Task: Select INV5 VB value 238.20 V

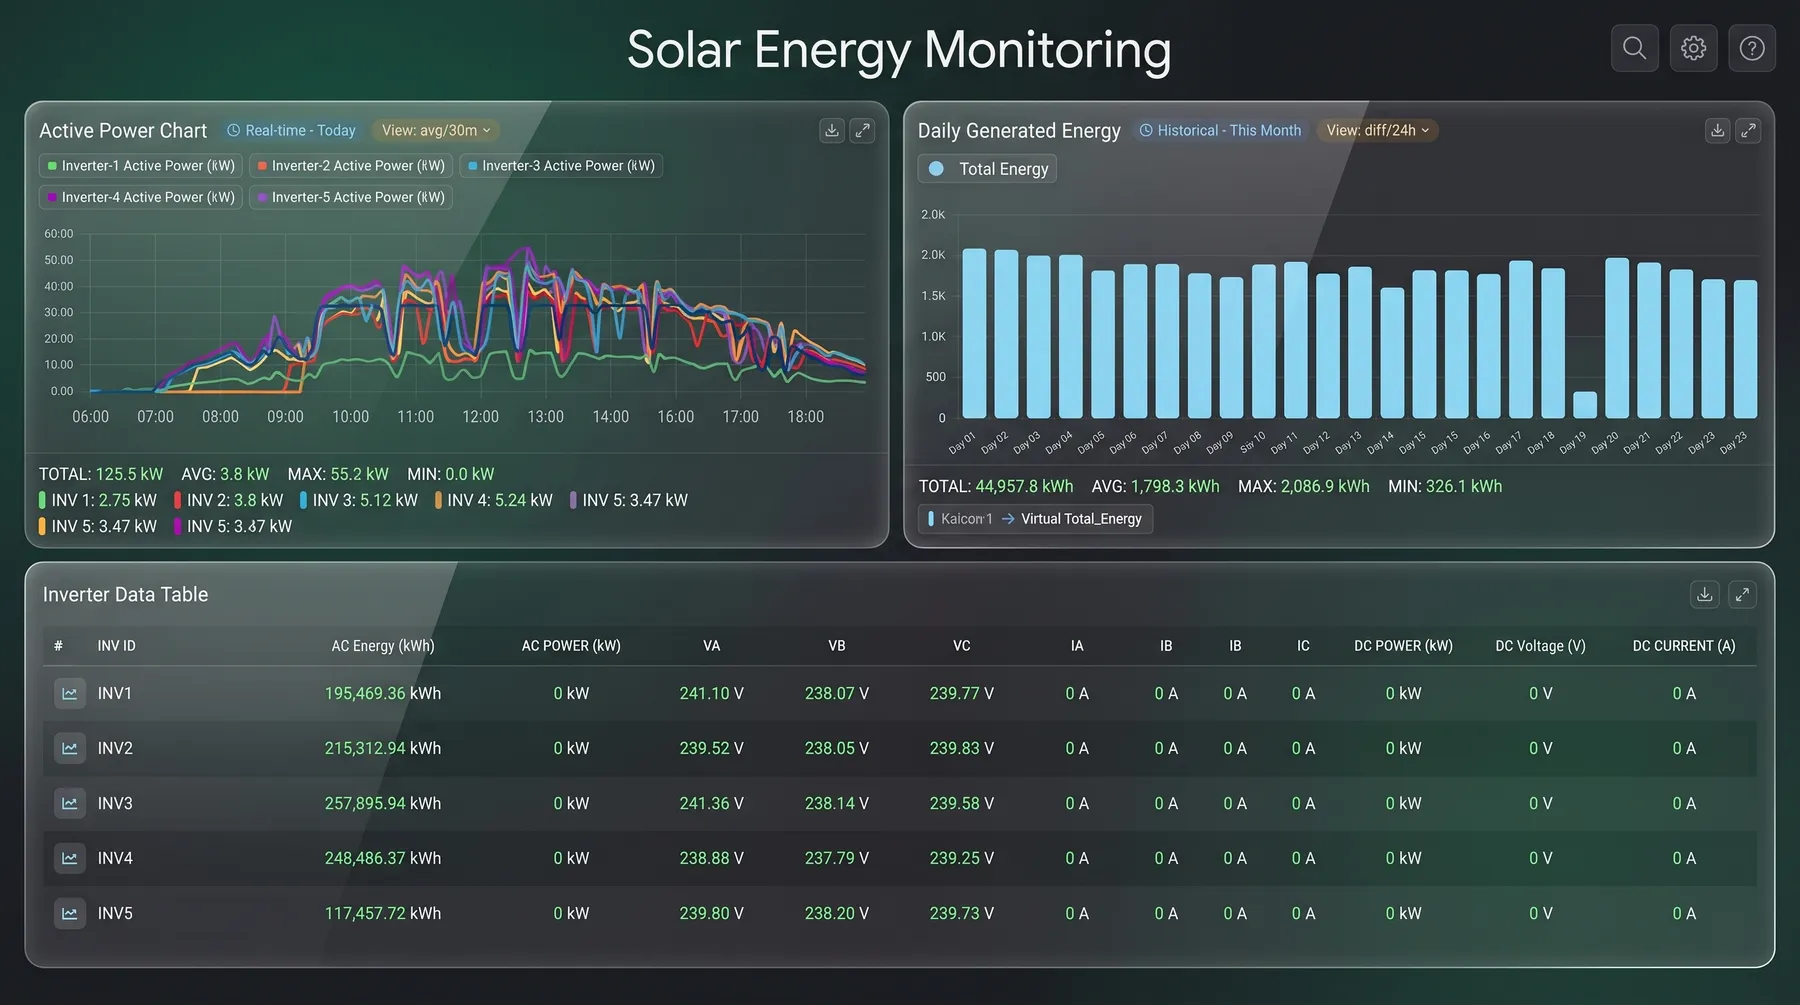Action: tap(837, 914)
